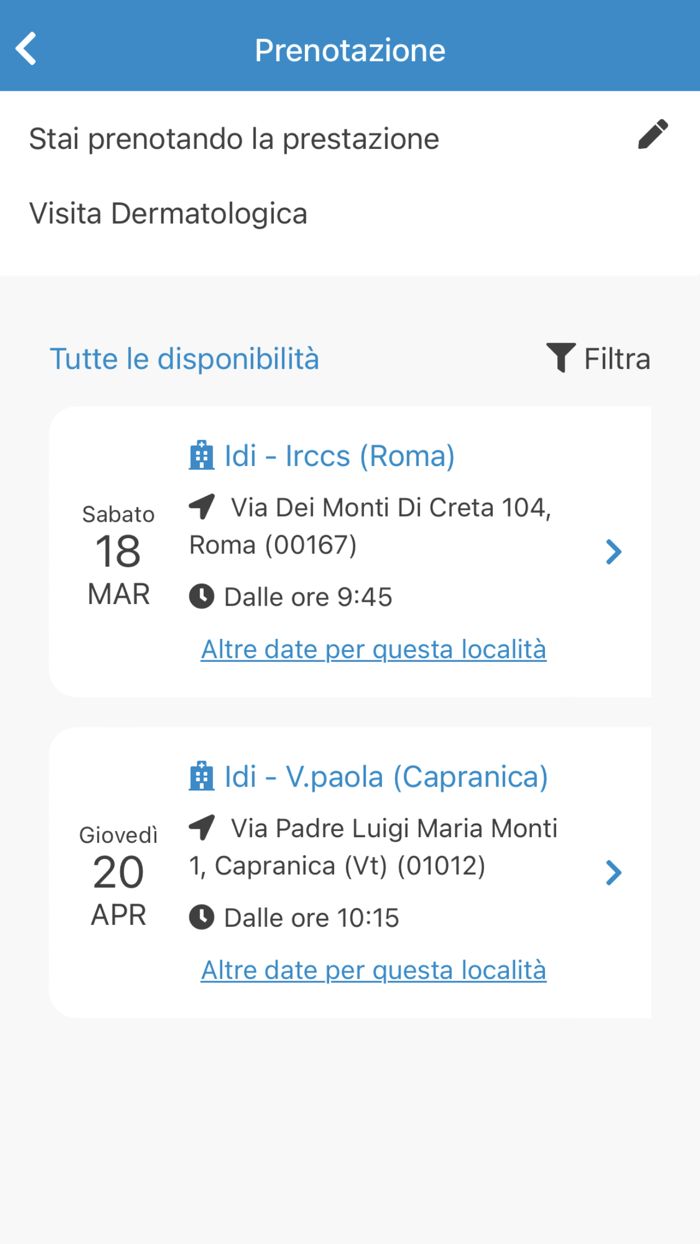This screenshot has width=700, height=1244.
Task: Open the Filtra funnel icon
Action: click(x=561, y=357)
